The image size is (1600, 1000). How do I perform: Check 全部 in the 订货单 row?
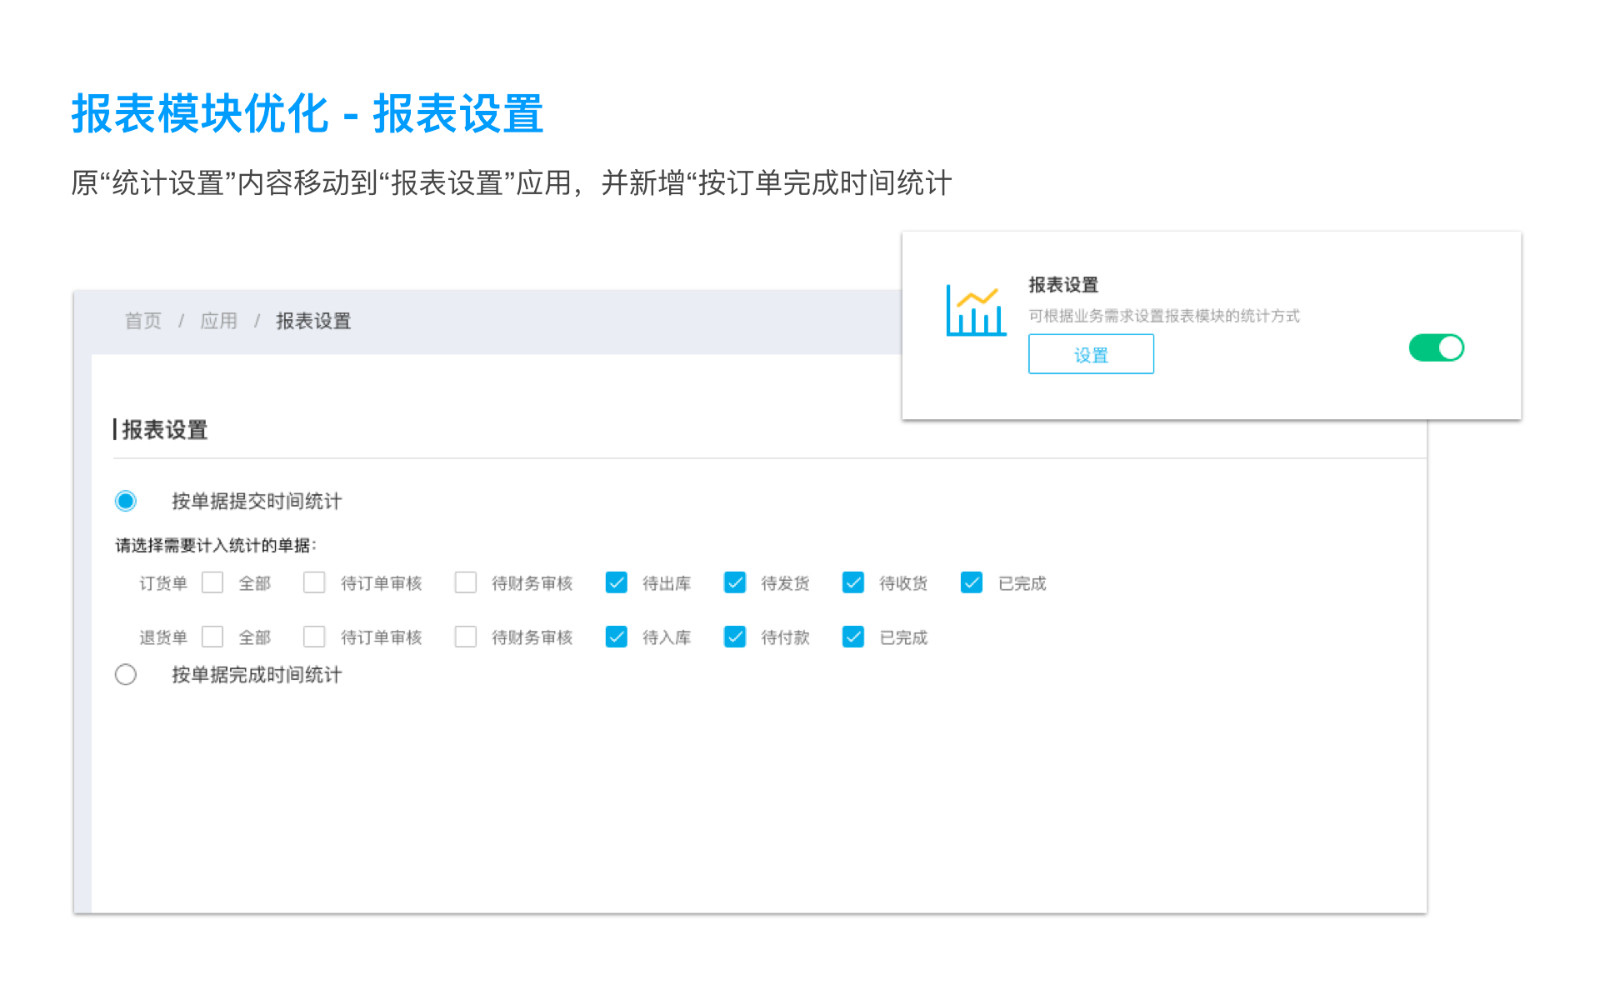[213, 583]
